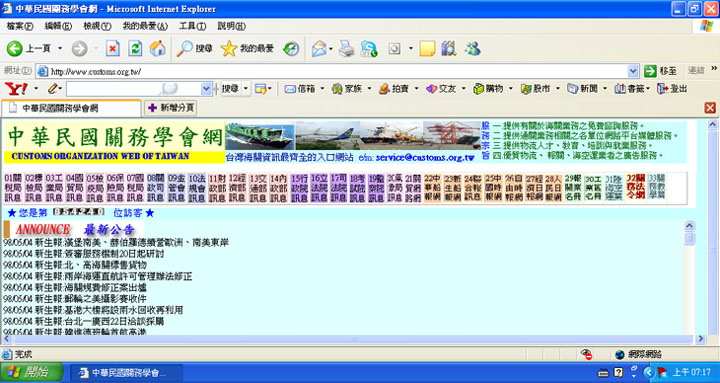
Task: Click the Forward arrow icon
Action: (79, 48)
